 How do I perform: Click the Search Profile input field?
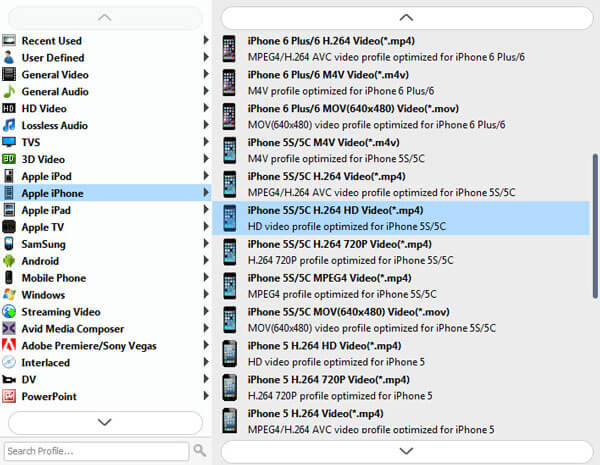pyautogui.click(x=96, y=451)
